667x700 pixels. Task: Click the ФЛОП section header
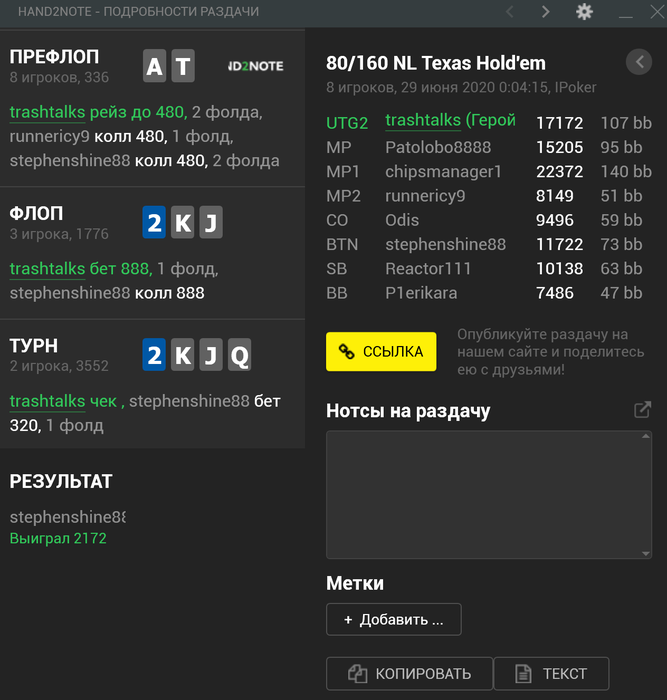[36, 213]
